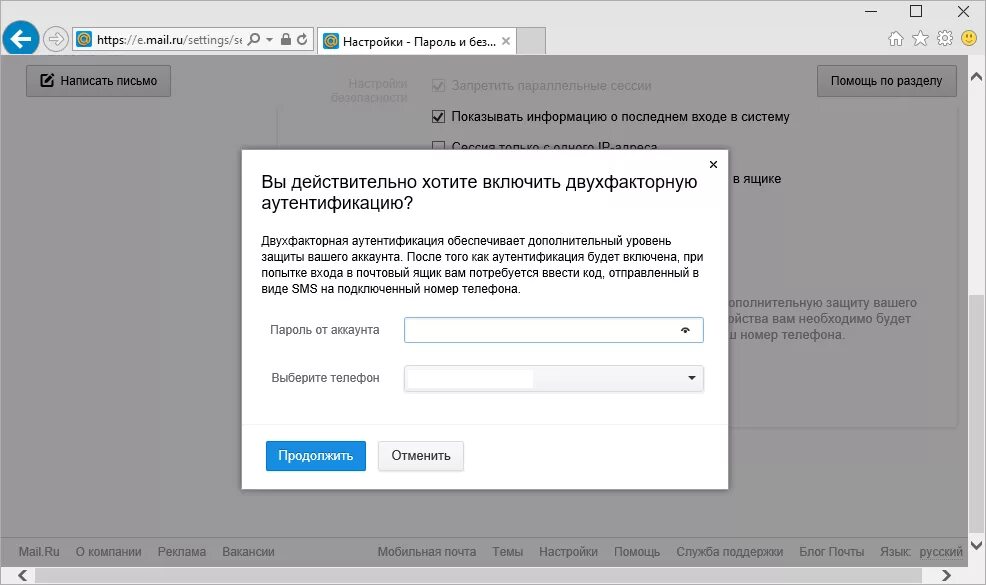Toggle Запретить параллельные сессии checkbox

[x=438, y=86]
